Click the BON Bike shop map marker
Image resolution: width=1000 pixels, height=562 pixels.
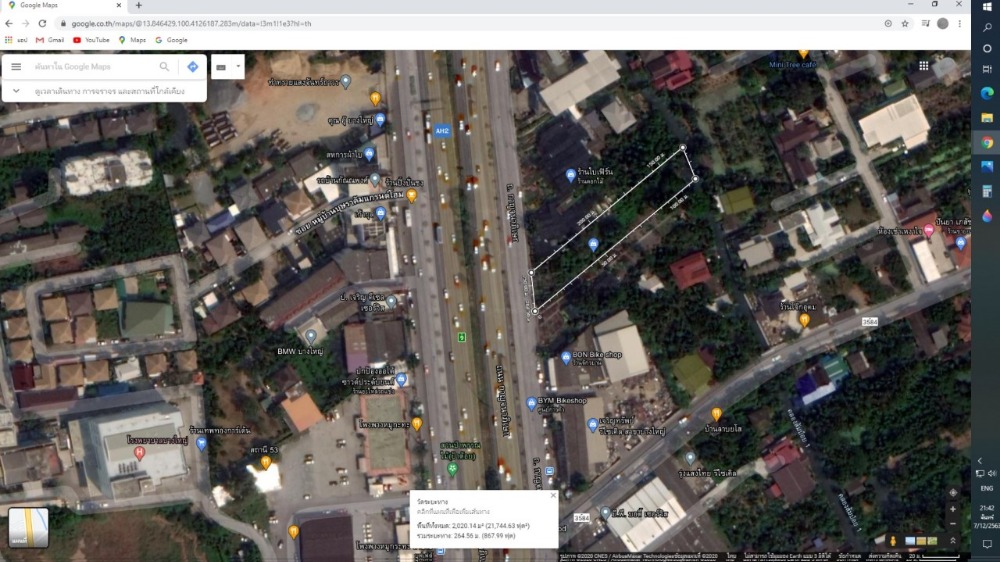click(567, 355)
